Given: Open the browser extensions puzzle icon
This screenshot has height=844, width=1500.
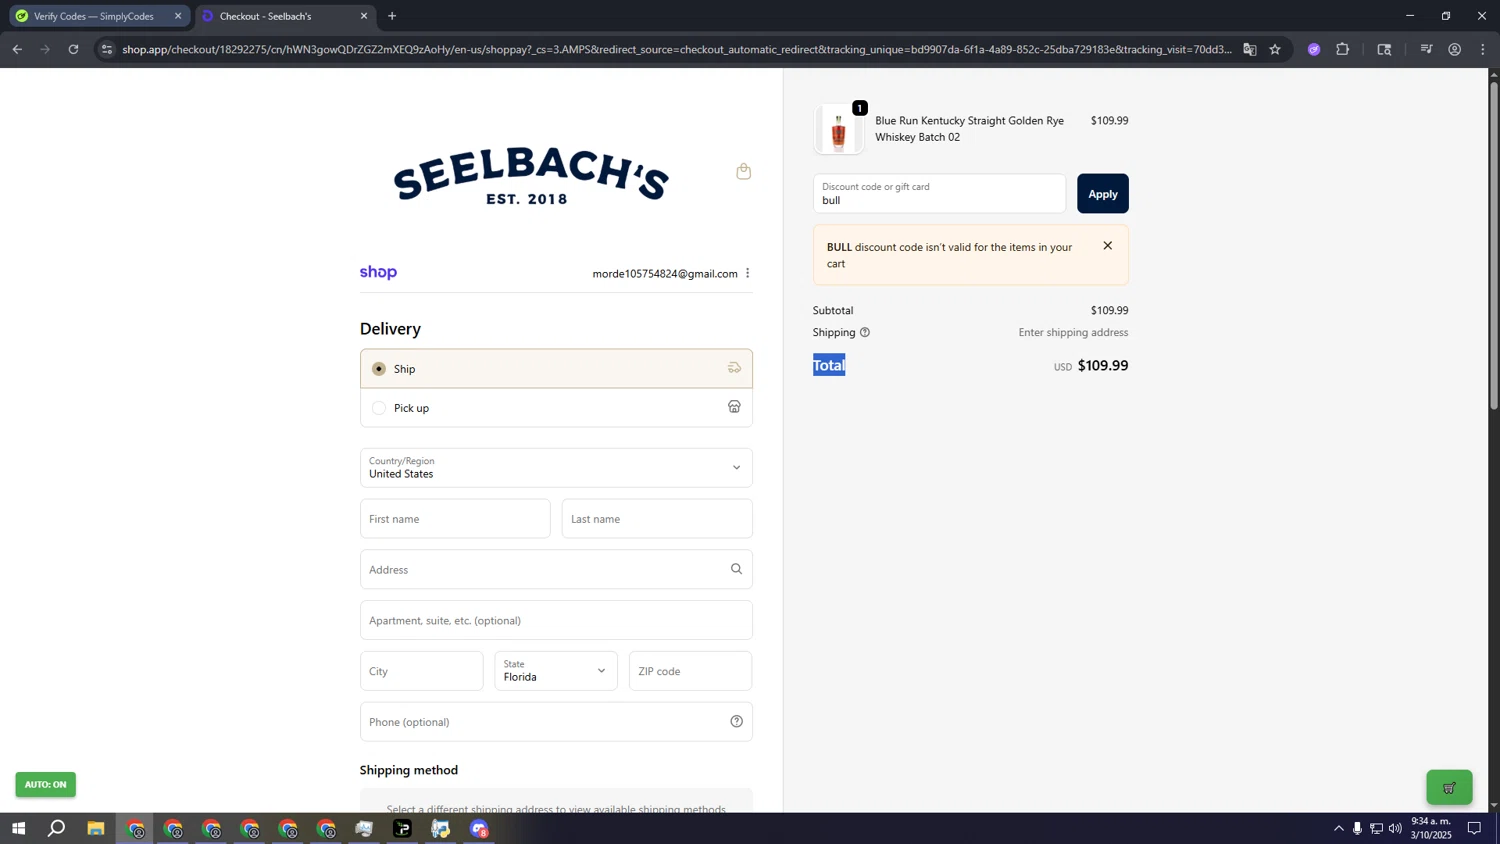Looking at the screenshot, I should pyautogui.click(x=1343, y=49).
